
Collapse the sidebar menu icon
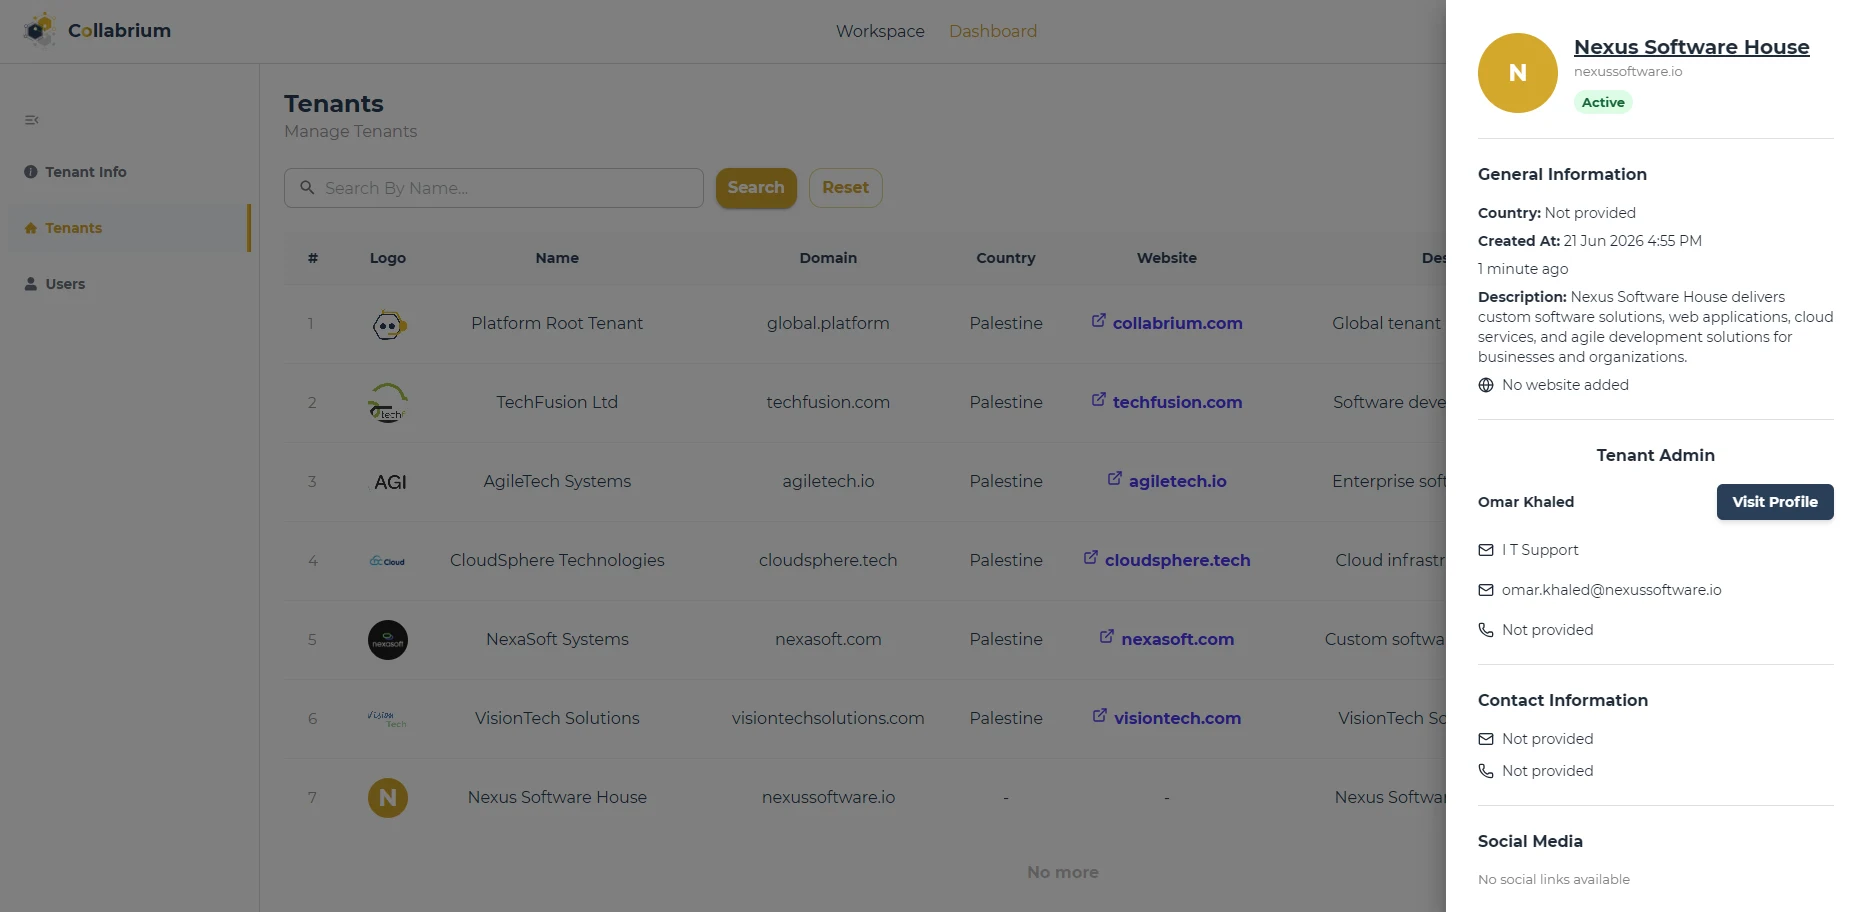click(32, 120)
